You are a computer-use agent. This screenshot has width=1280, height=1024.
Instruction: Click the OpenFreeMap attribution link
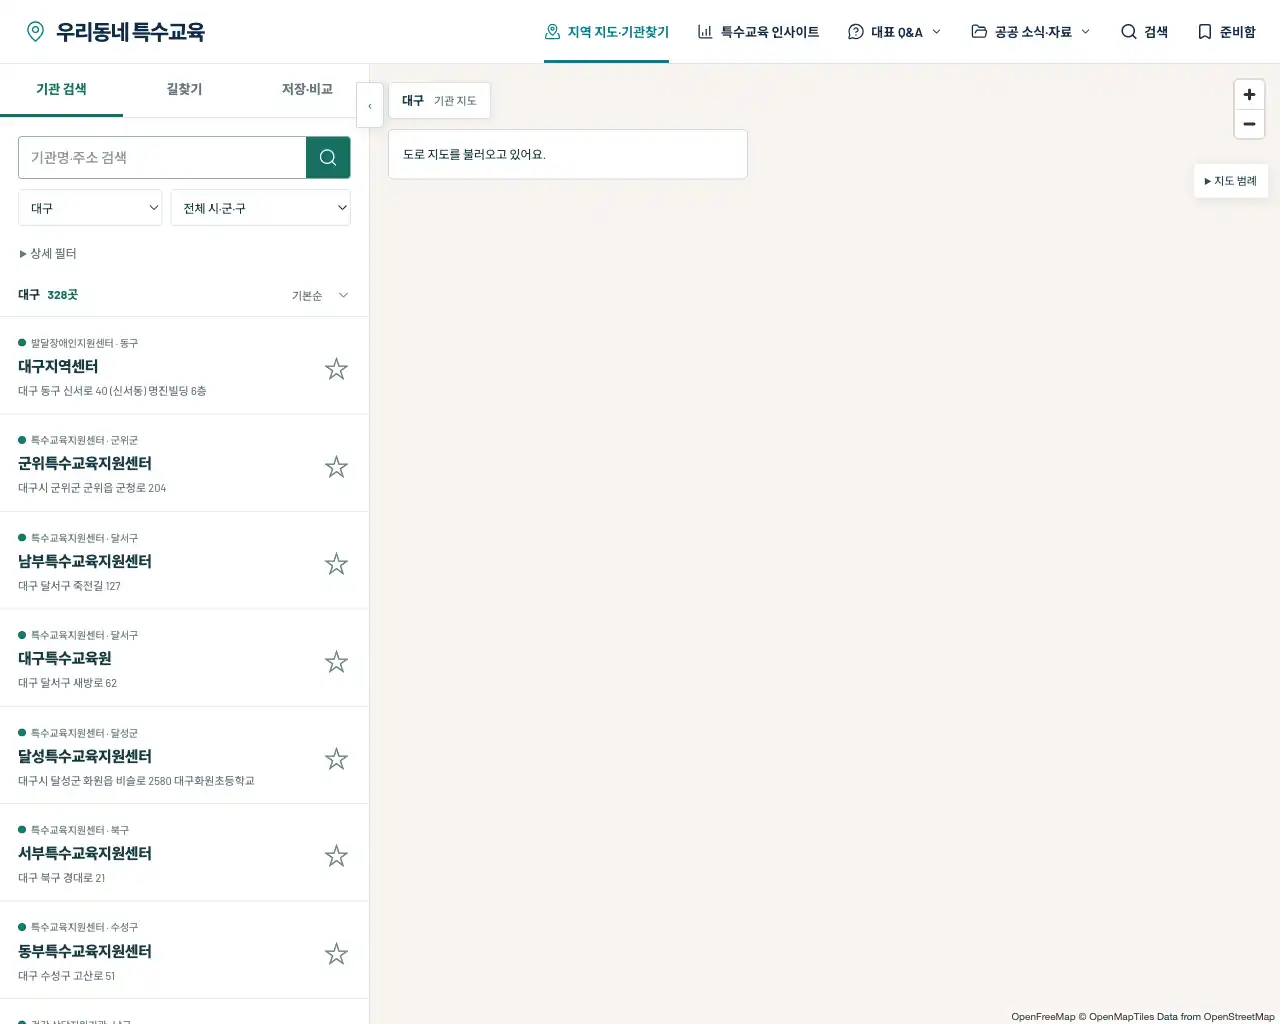click(x=1043, y=1017)
